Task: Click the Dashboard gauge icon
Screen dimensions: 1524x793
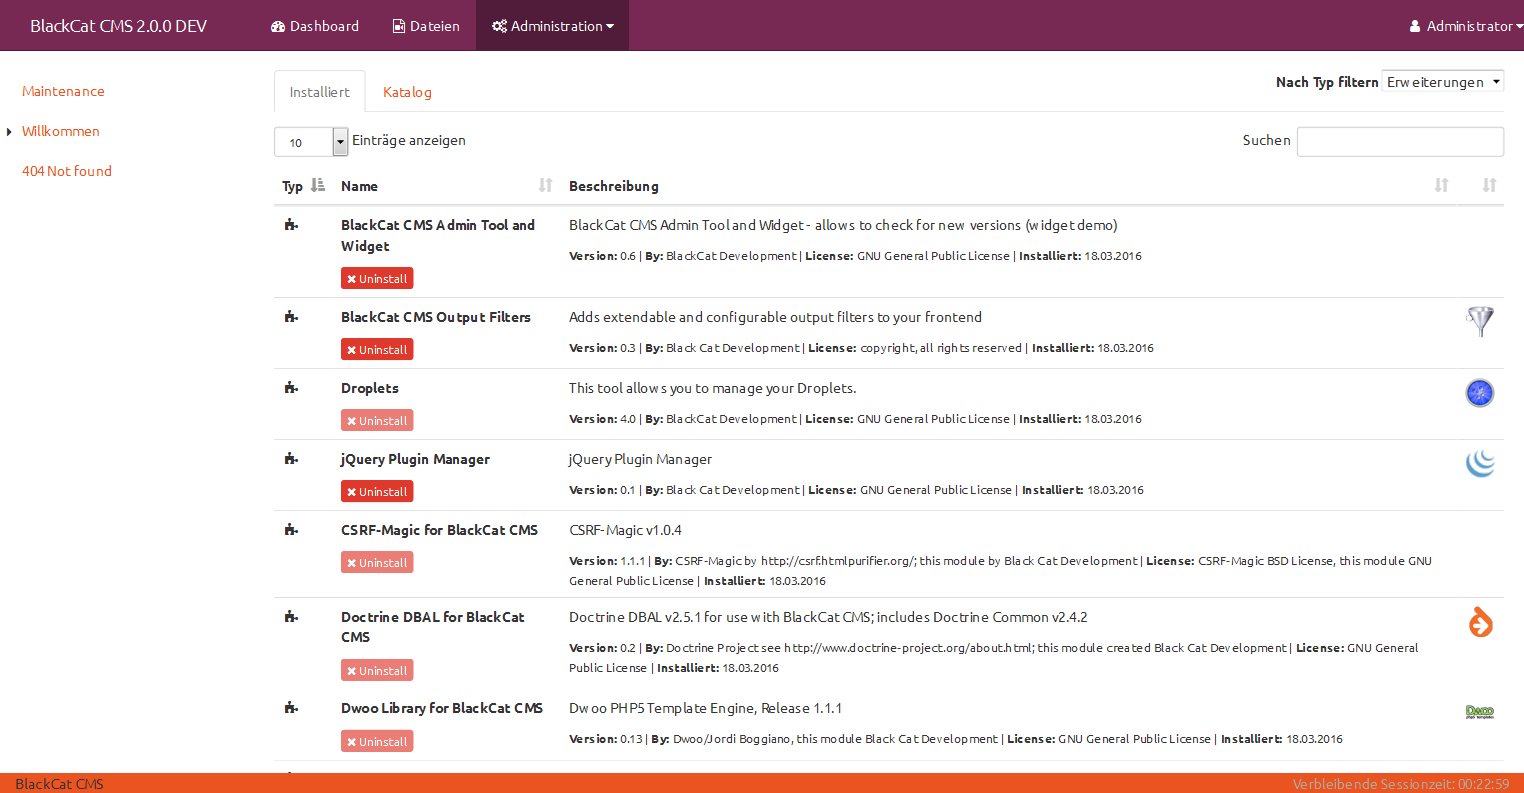Action: (278, 26)
